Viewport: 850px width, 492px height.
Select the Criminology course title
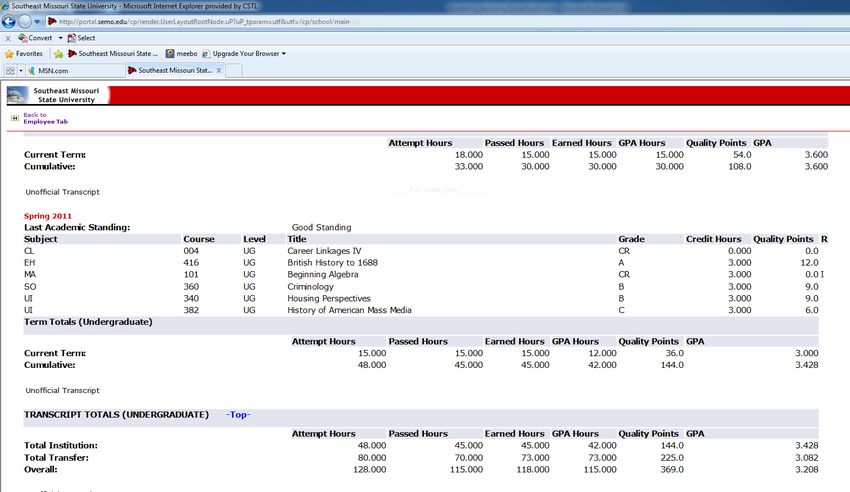click(311, 287)
